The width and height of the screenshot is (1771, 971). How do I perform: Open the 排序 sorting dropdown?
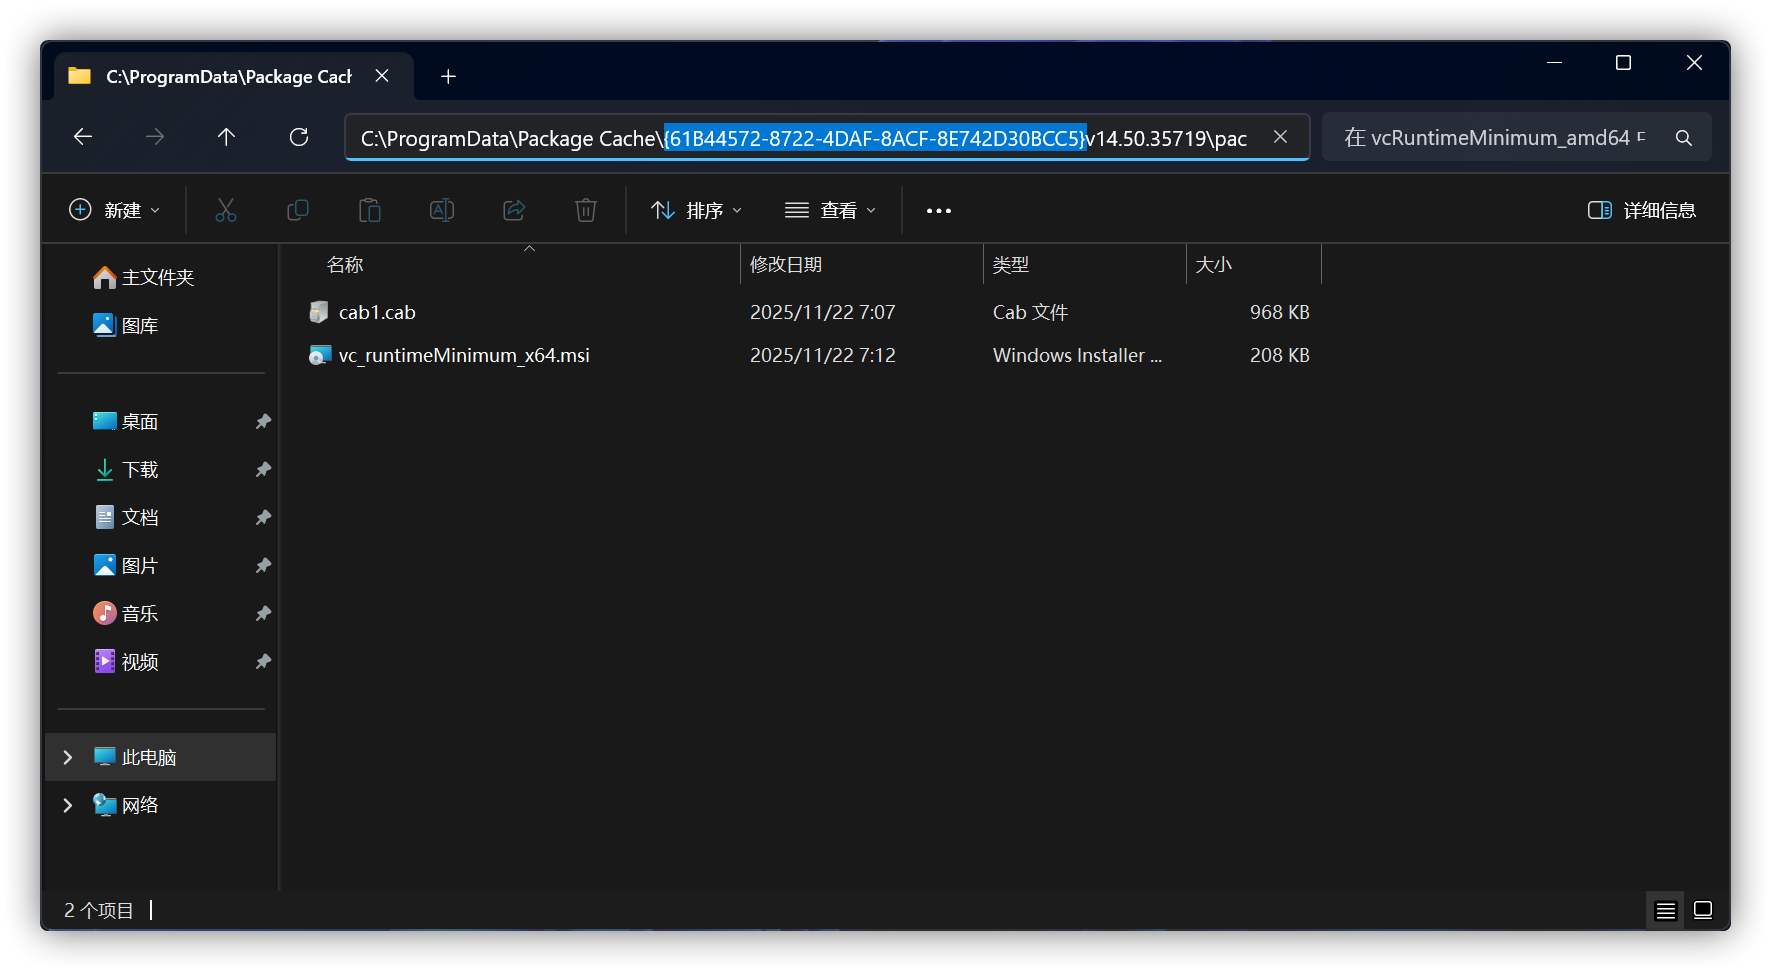tap(695, 210)
